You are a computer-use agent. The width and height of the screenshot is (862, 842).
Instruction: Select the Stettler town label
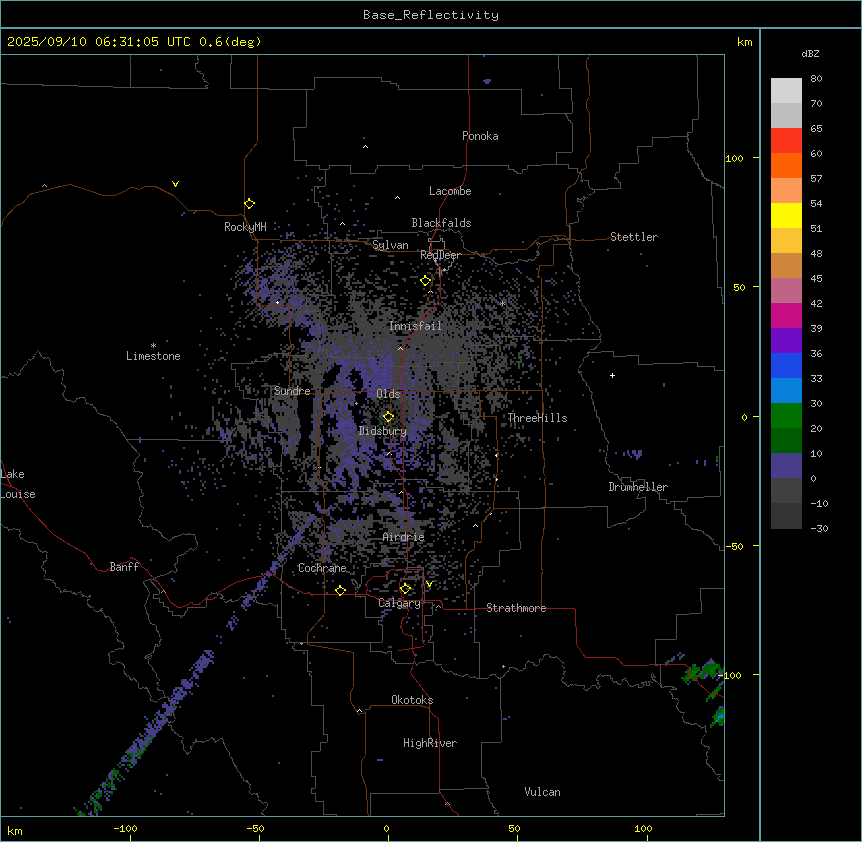pyautogui.click(x=634, y=237)
